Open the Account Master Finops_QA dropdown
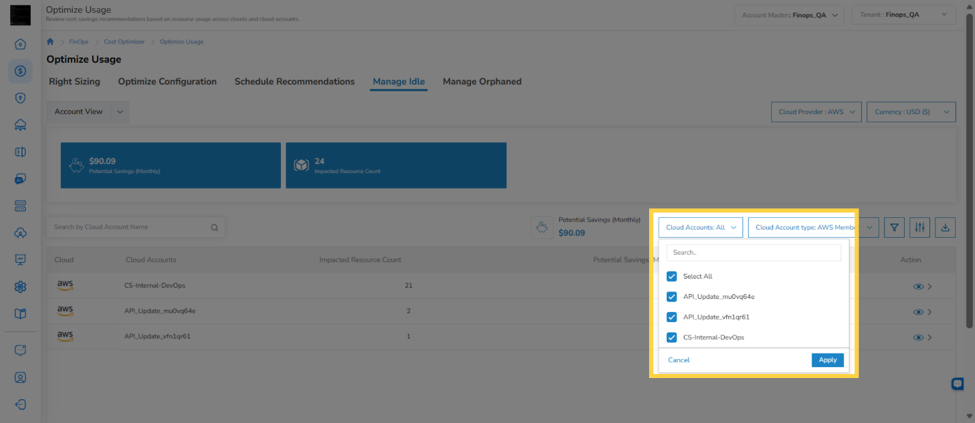The width and height of the screenshot is (975, 423). tap(789, 14)
